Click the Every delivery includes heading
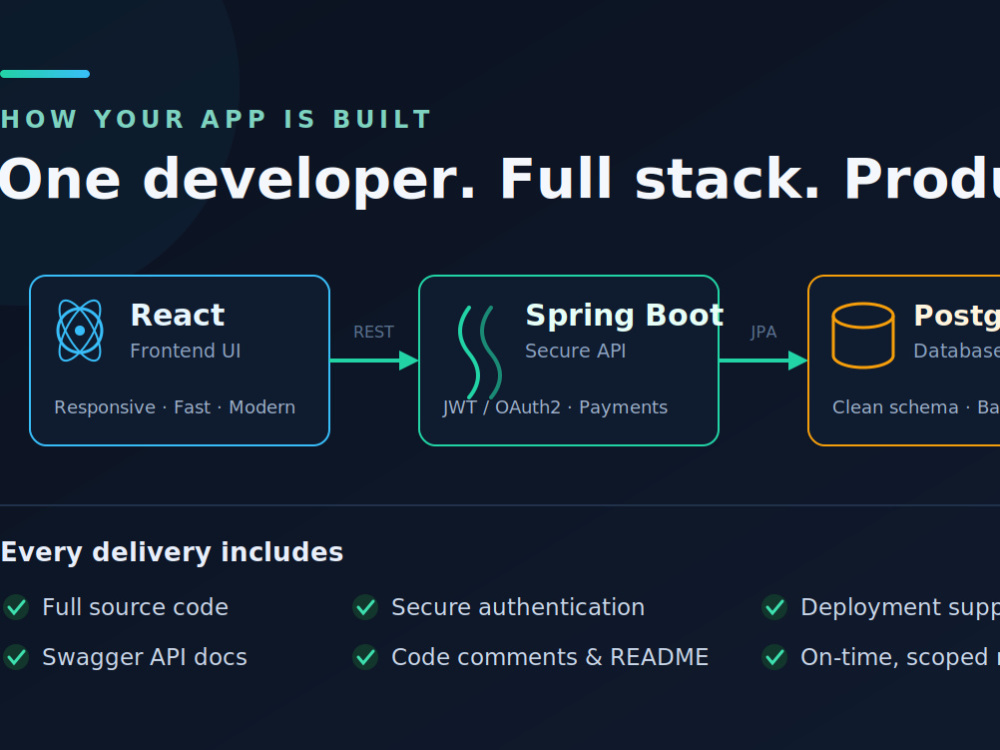The height and width of the screenshot is (750, 1000). [172, 552]
